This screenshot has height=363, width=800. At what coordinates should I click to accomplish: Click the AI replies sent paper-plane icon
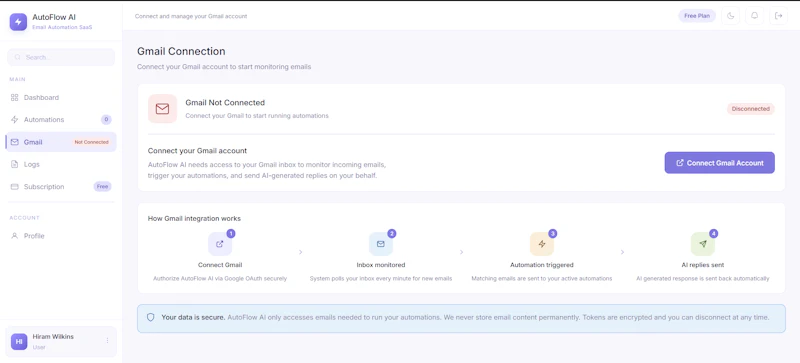[x=703, y=244]
